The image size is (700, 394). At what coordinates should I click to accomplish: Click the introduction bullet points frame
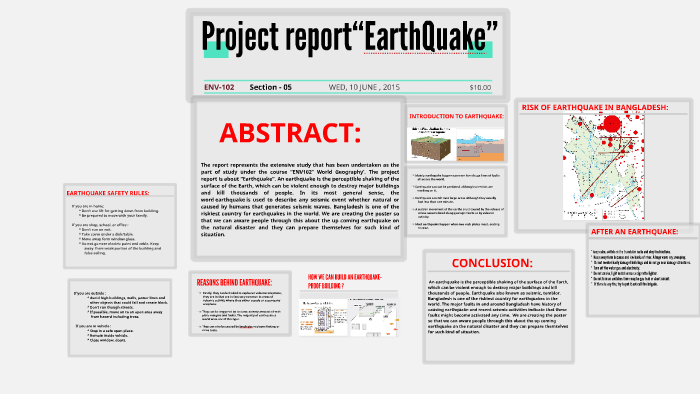coord(456,201)
